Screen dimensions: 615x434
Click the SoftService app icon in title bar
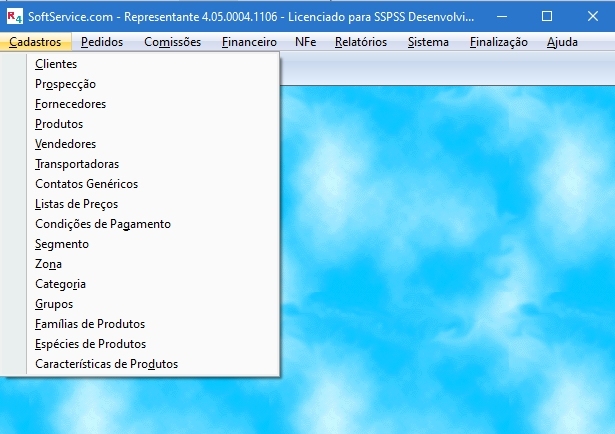tap(13, 16)
